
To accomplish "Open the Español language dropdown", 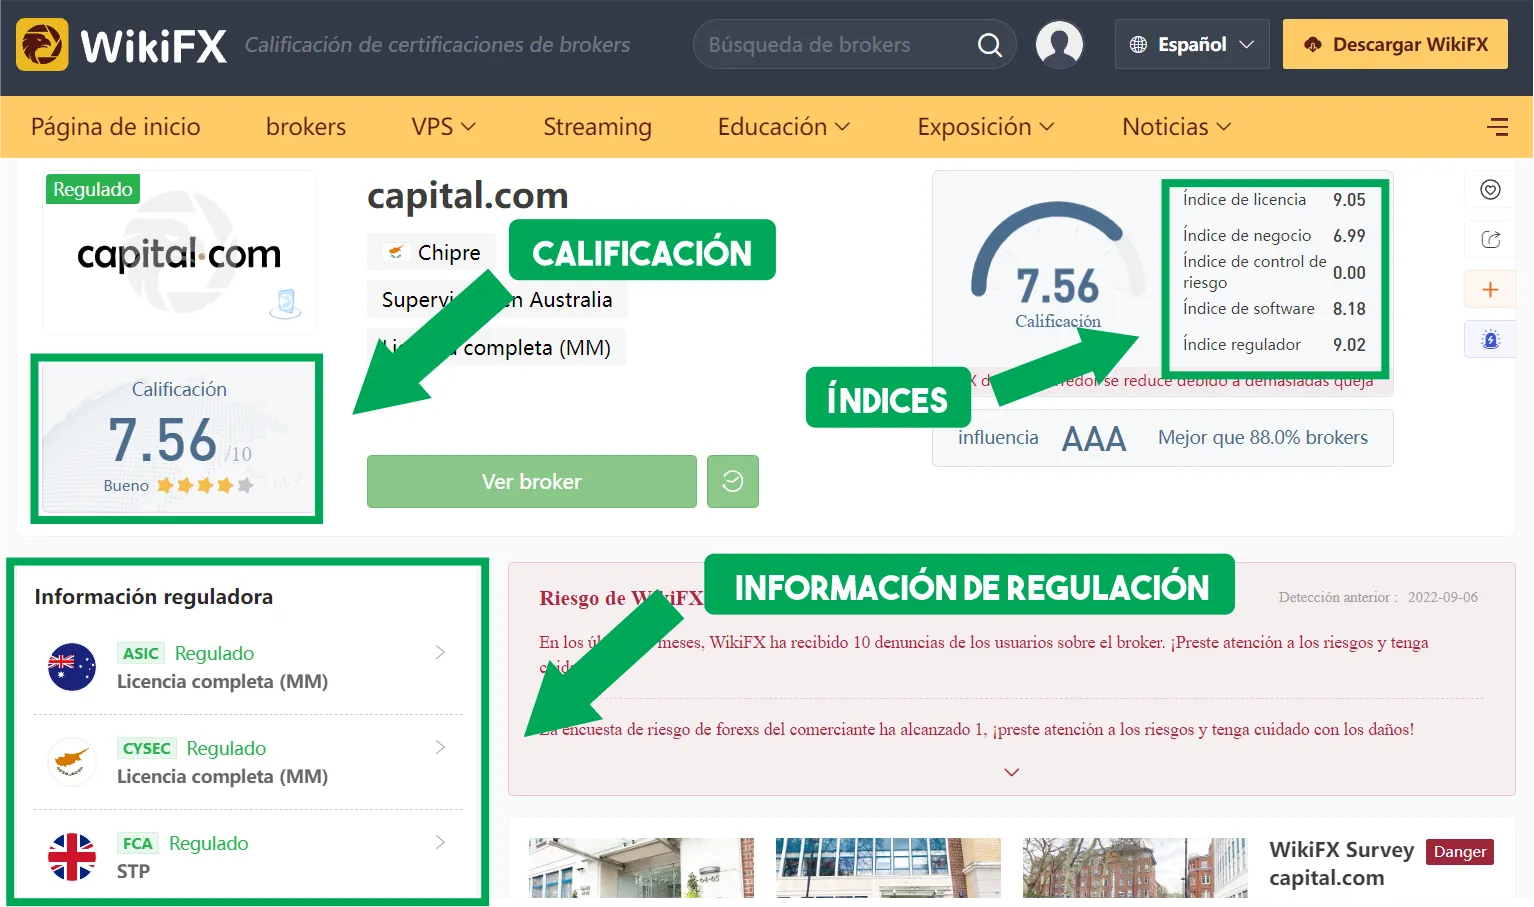I will coord(1192,44).
